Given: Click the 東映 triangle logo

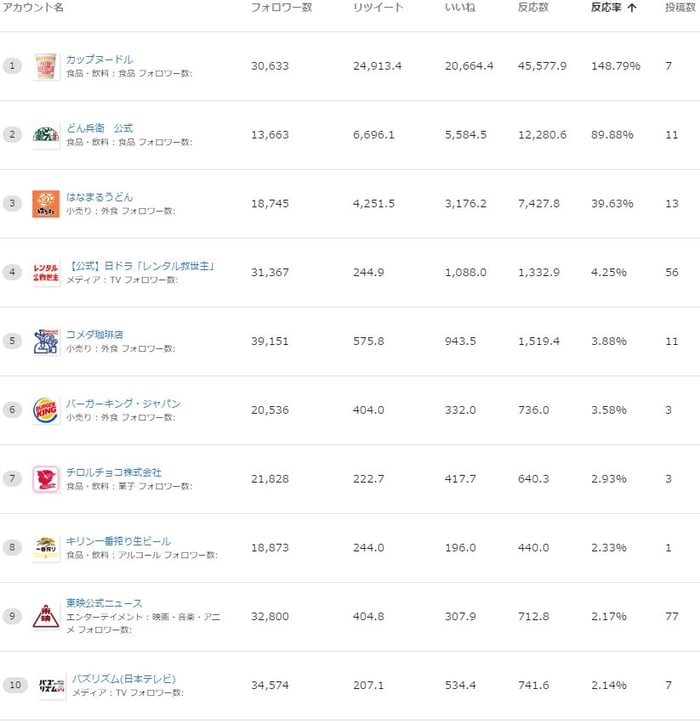Looking at the screenshot, I should pos(46,616).
